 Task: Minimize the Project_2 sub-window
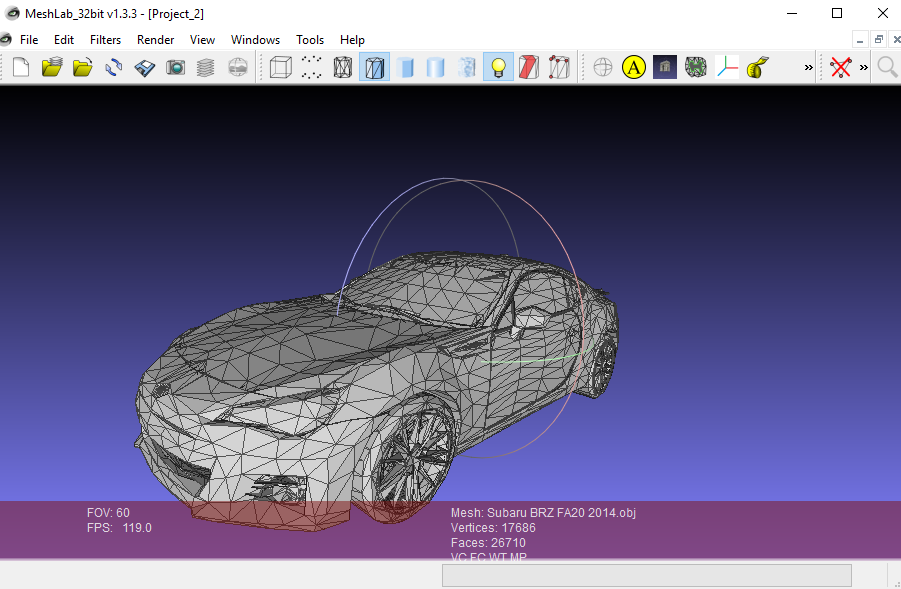click(x=860, y=40)
